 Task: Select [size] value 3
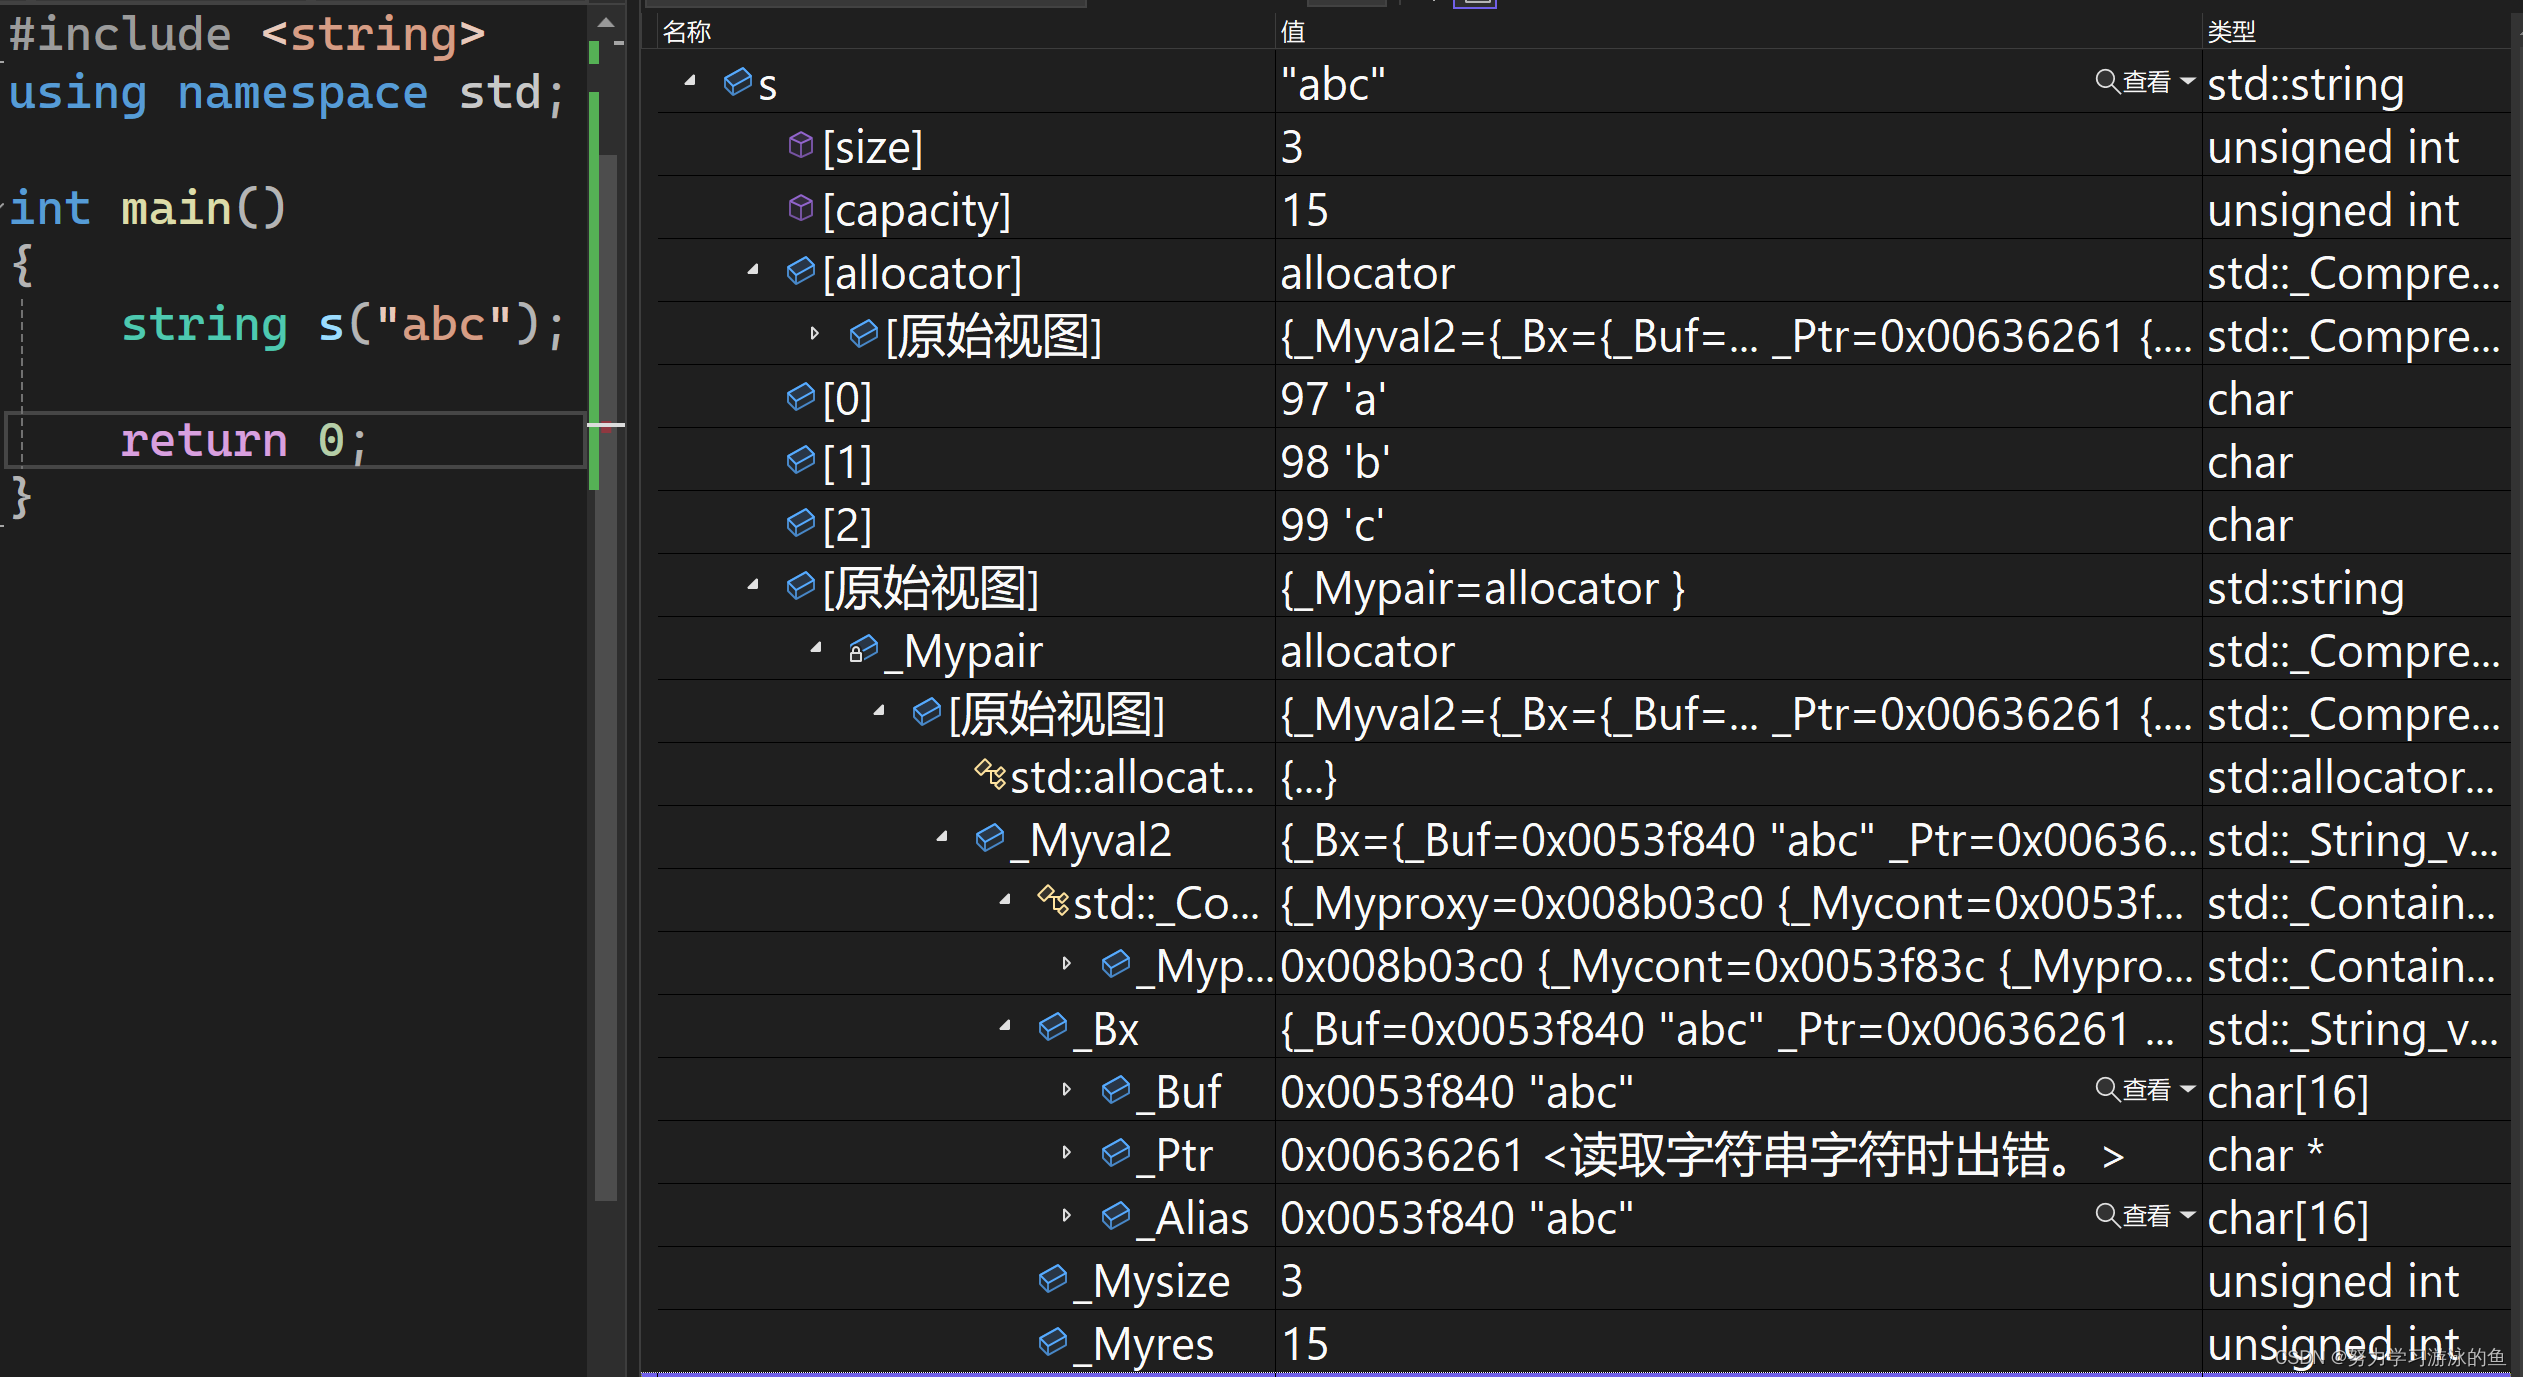(x=1292, y=147)
